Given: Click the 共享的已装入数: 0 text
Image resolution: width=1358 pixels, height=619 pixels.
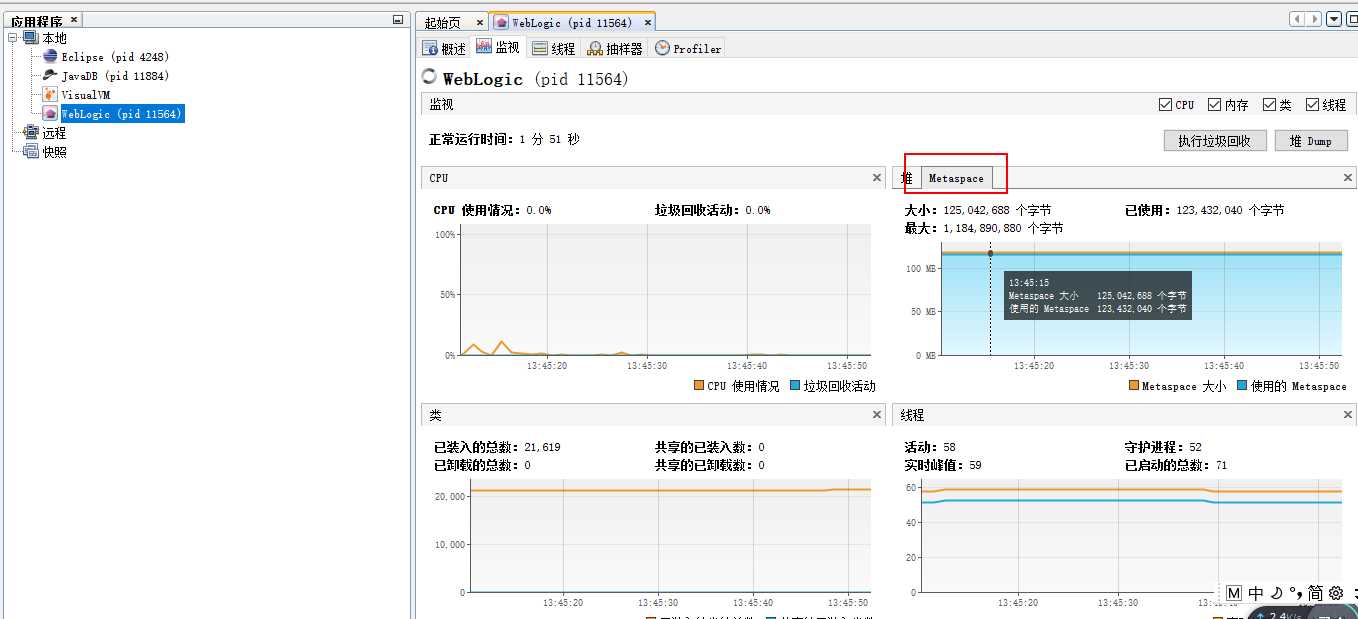Looking at the screenshot, I should 710,447.
